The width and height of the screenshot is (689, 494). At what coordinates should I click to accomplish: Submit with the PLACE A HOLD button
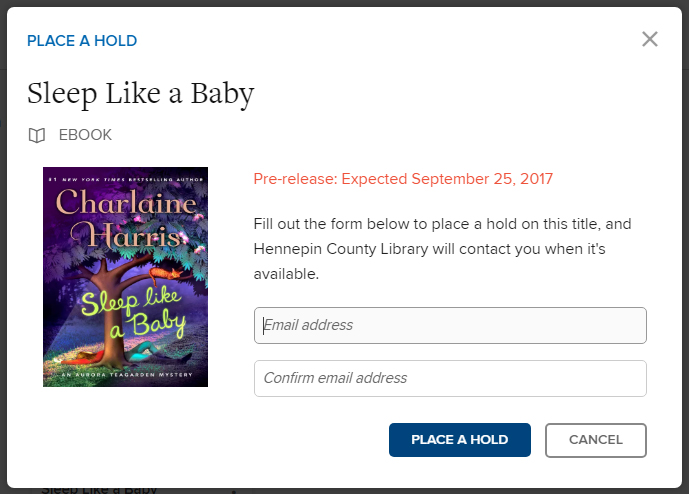click(460, 440)
